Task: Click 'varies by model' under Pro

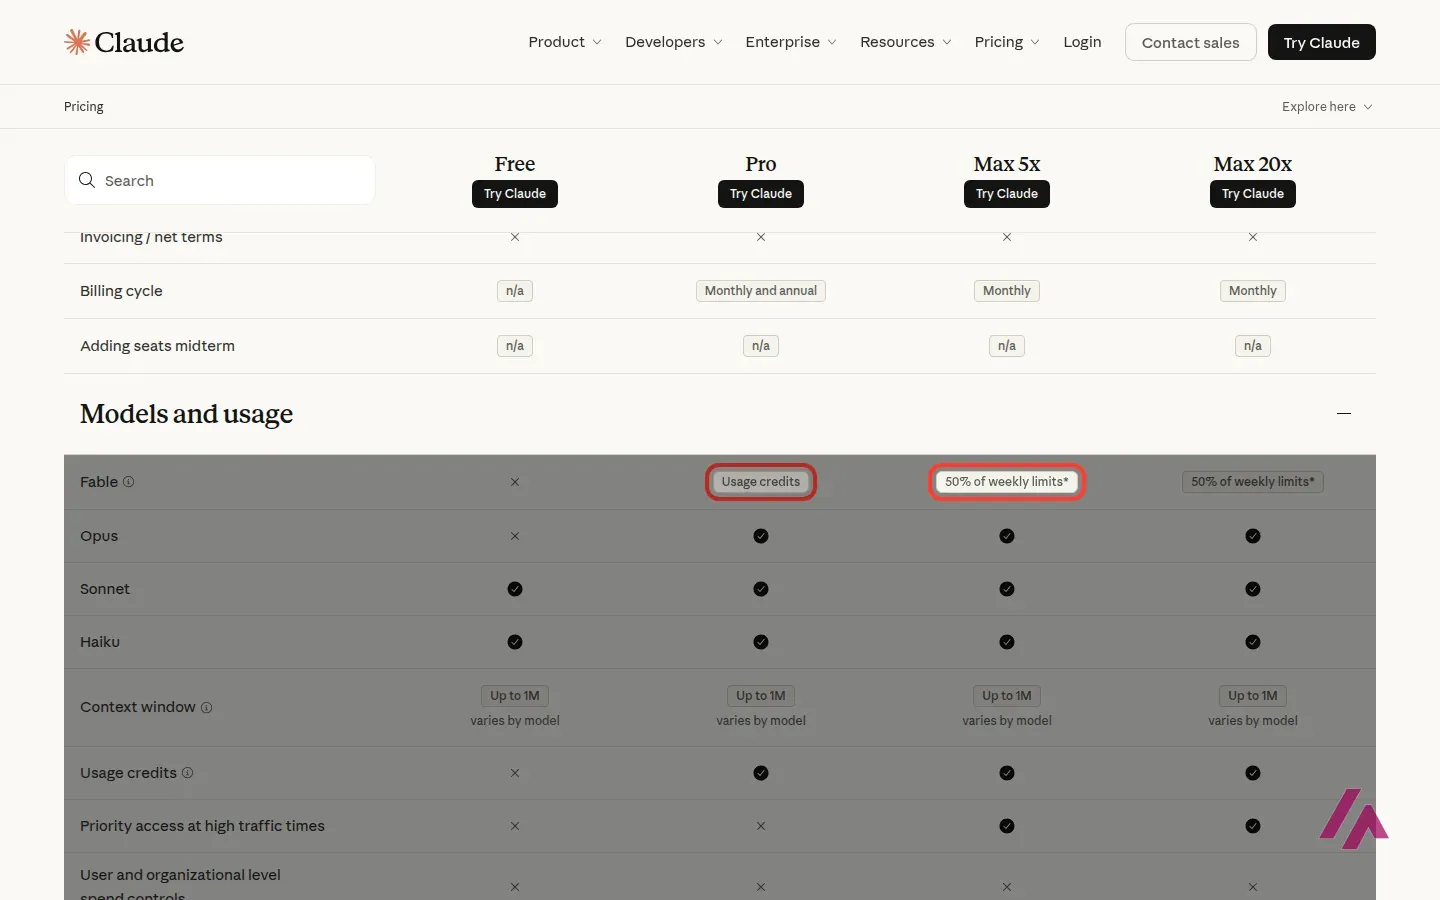Action: [761, 721]
